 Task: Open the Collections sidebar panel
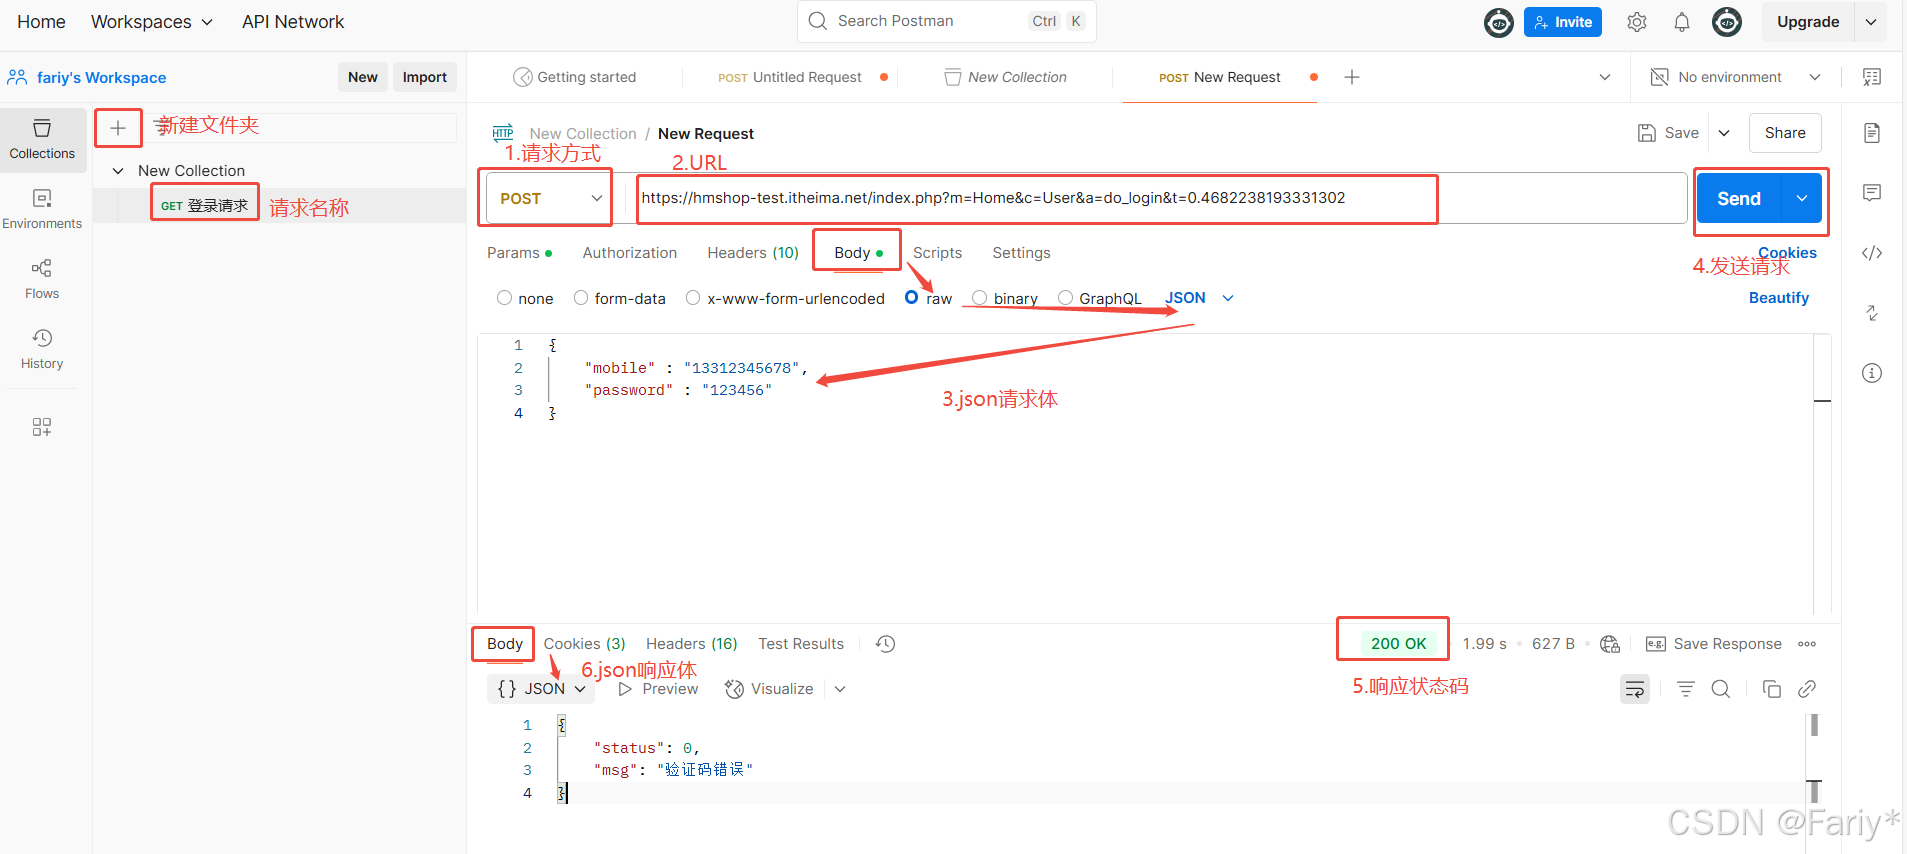click(42, 139)
